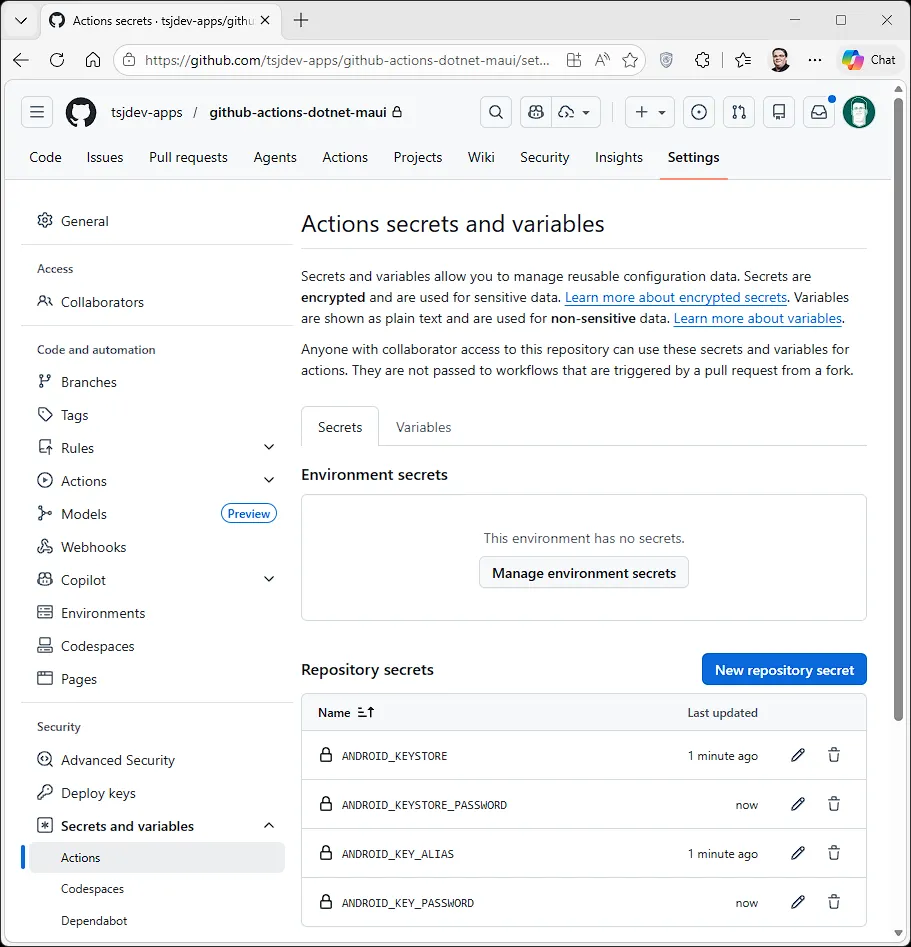Go to the Insights tab
Viewport: 911px width, 947px height.
(x=619, y=157)
